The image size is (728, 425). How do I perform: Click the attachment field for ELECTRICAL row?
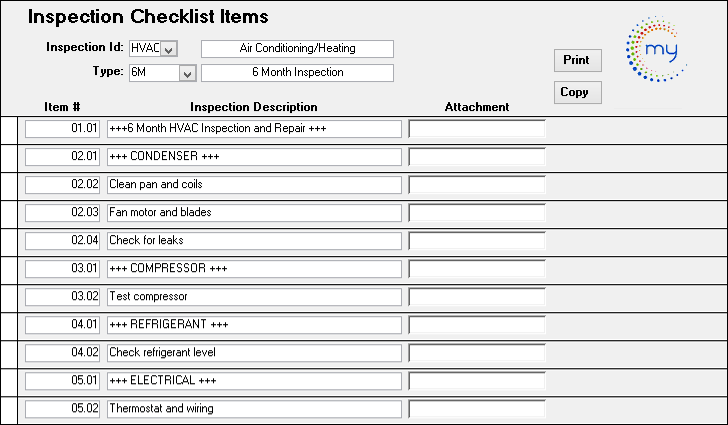[477, 381]
